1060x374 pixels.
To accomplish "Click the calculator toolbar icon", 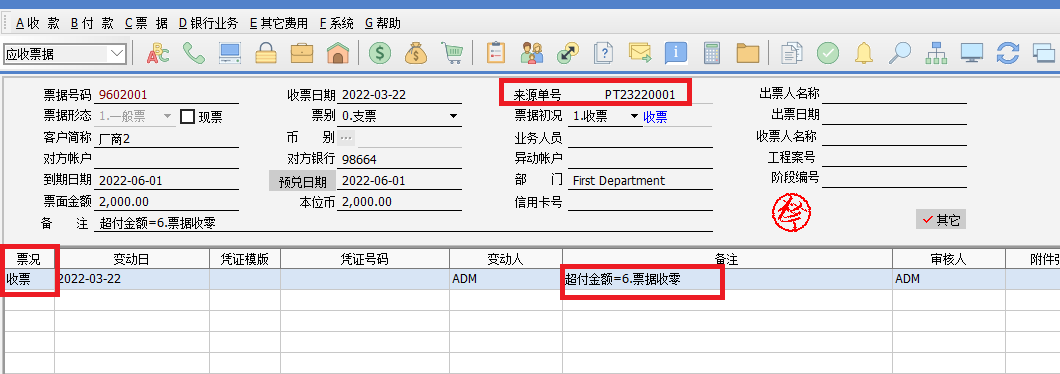I will click(x=711, y=53).
